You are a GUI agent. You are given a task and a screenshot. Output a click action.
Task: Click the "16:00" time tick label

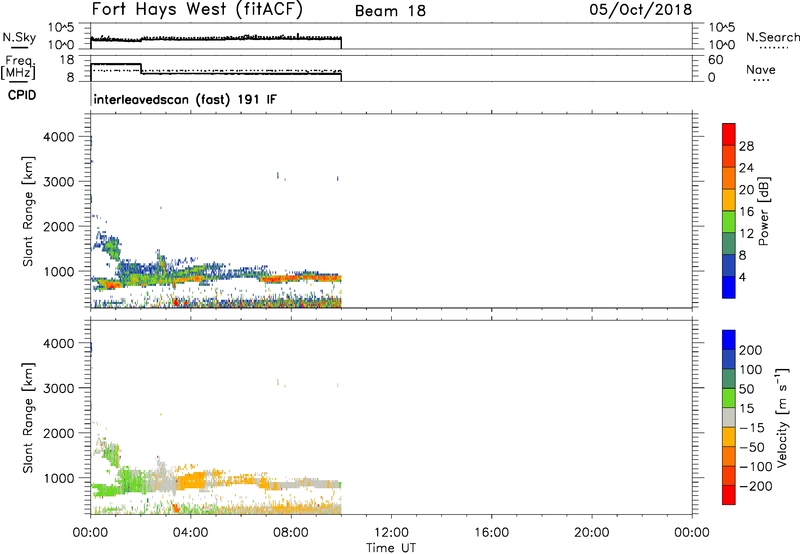[491, 533]
